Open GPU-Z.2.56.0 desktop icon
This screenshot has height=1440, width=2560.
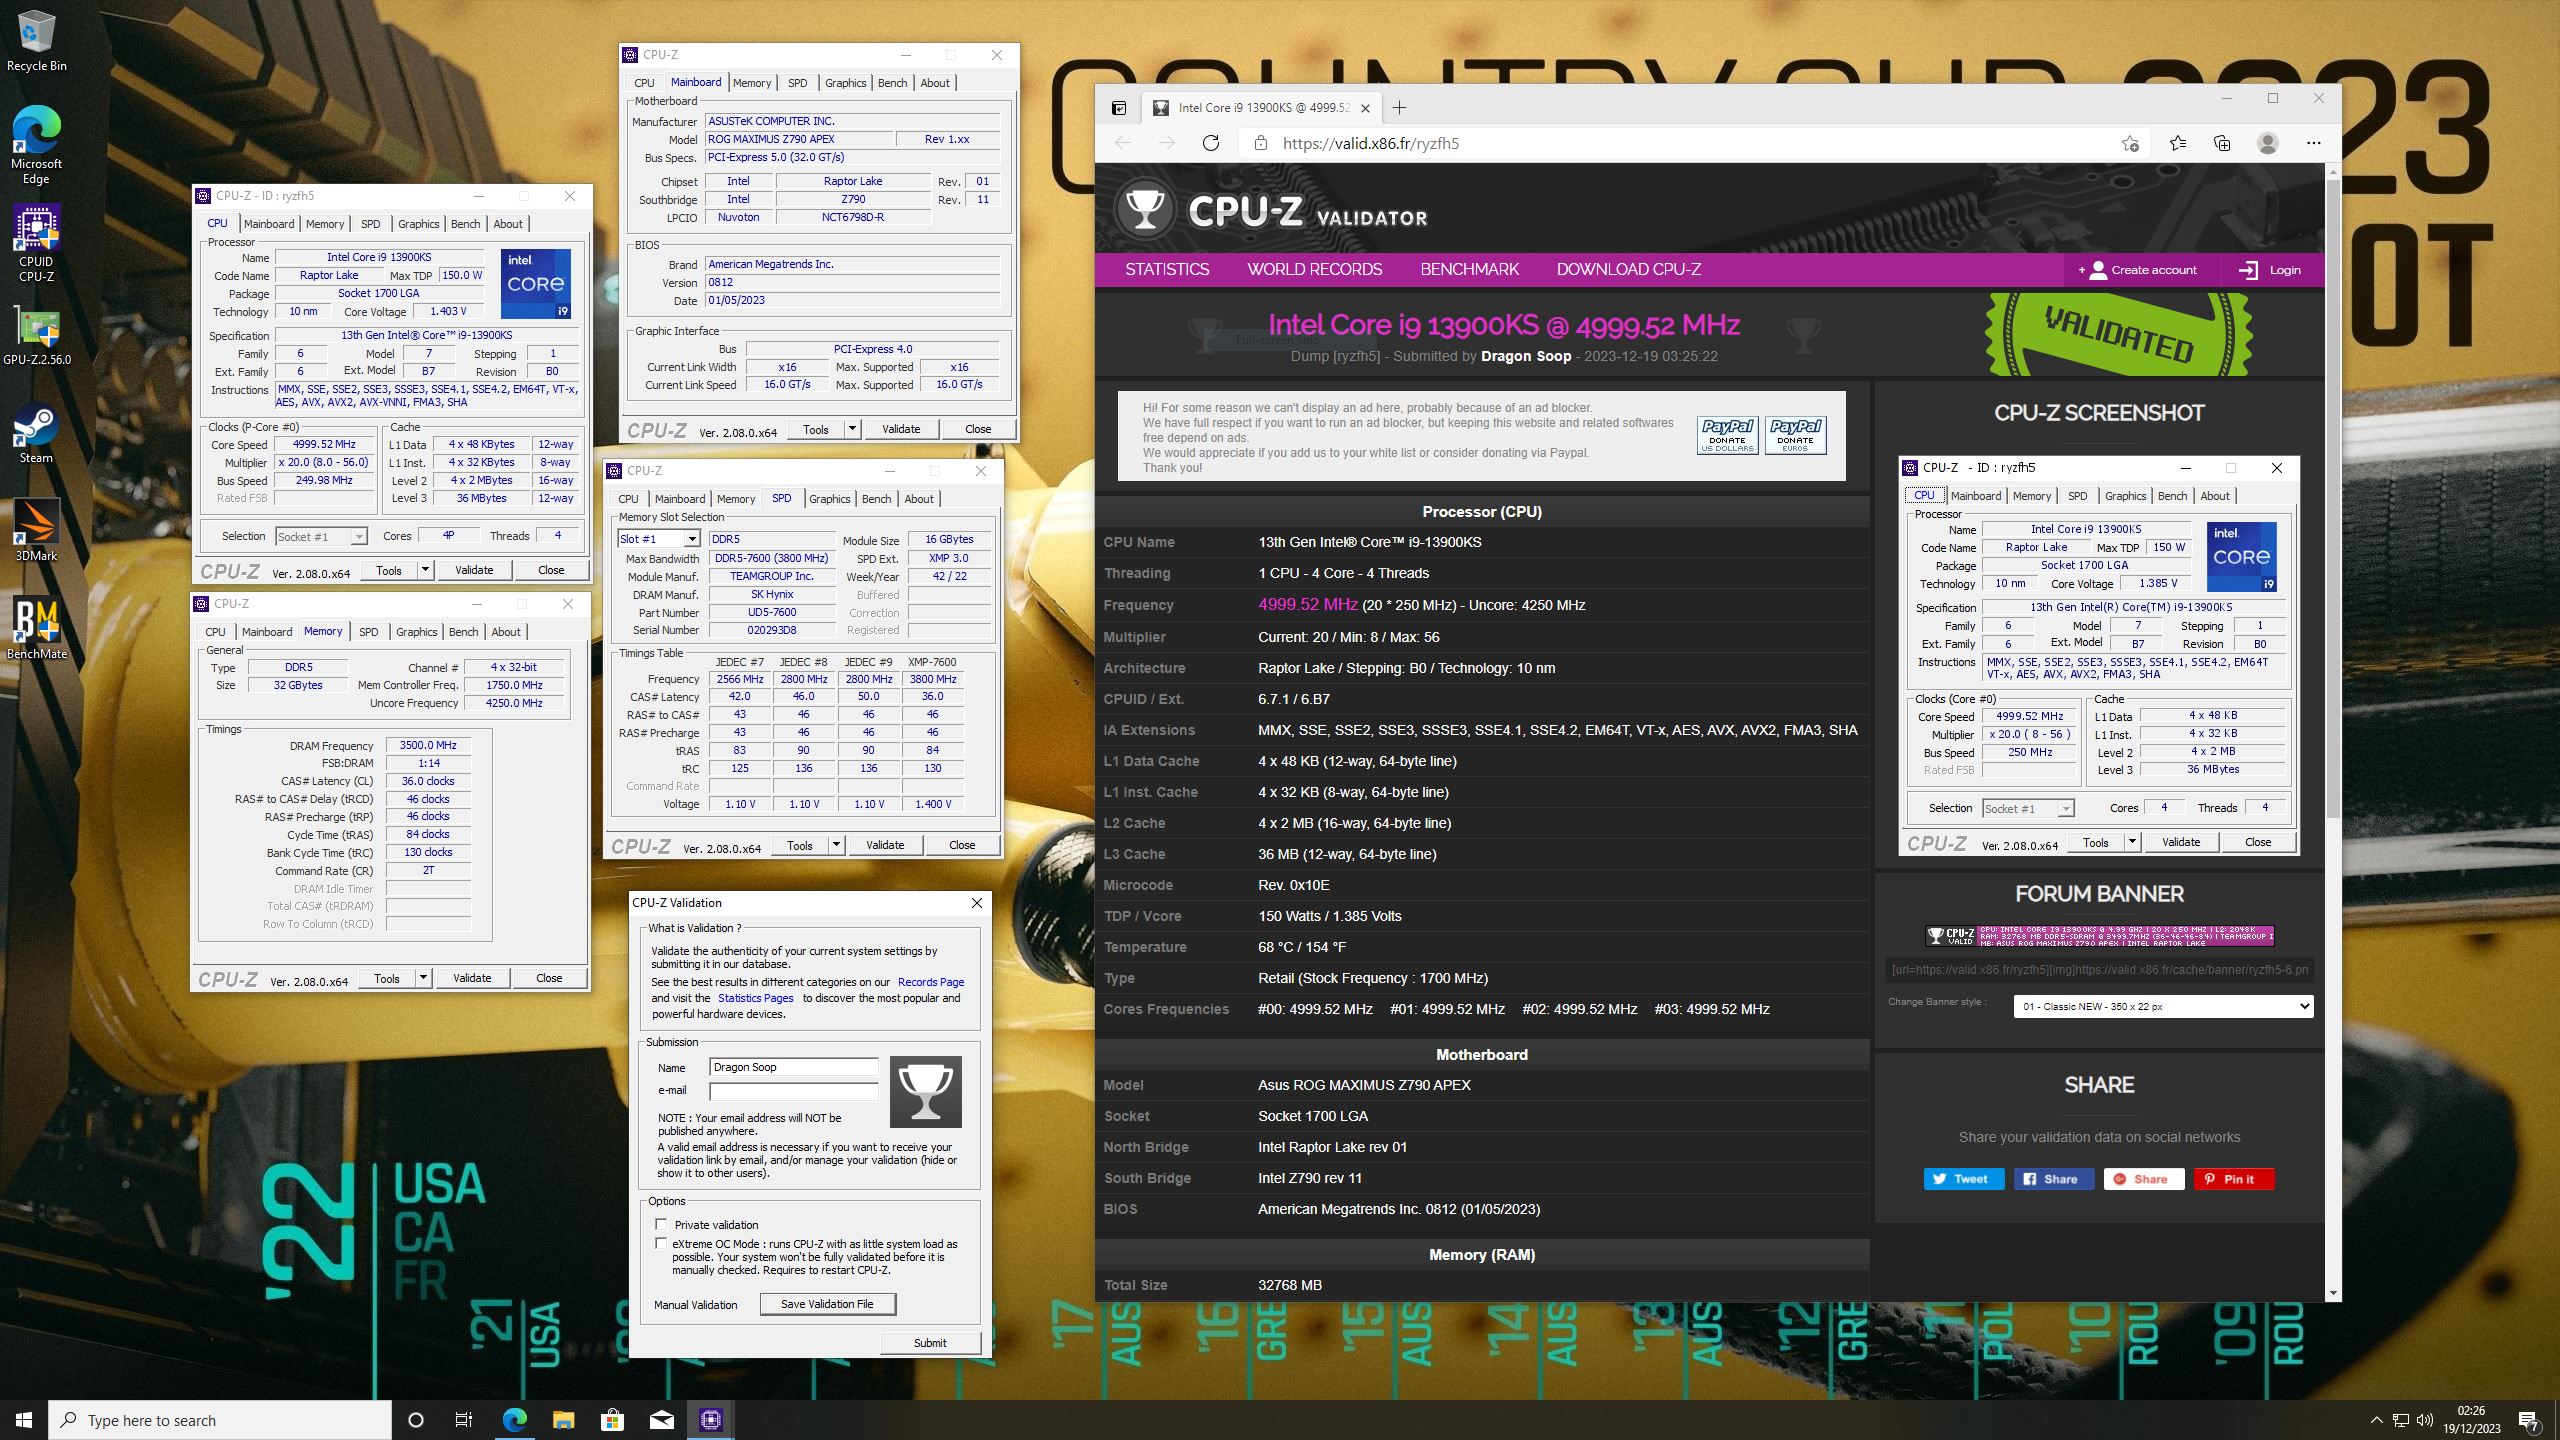tap(36, 336)
